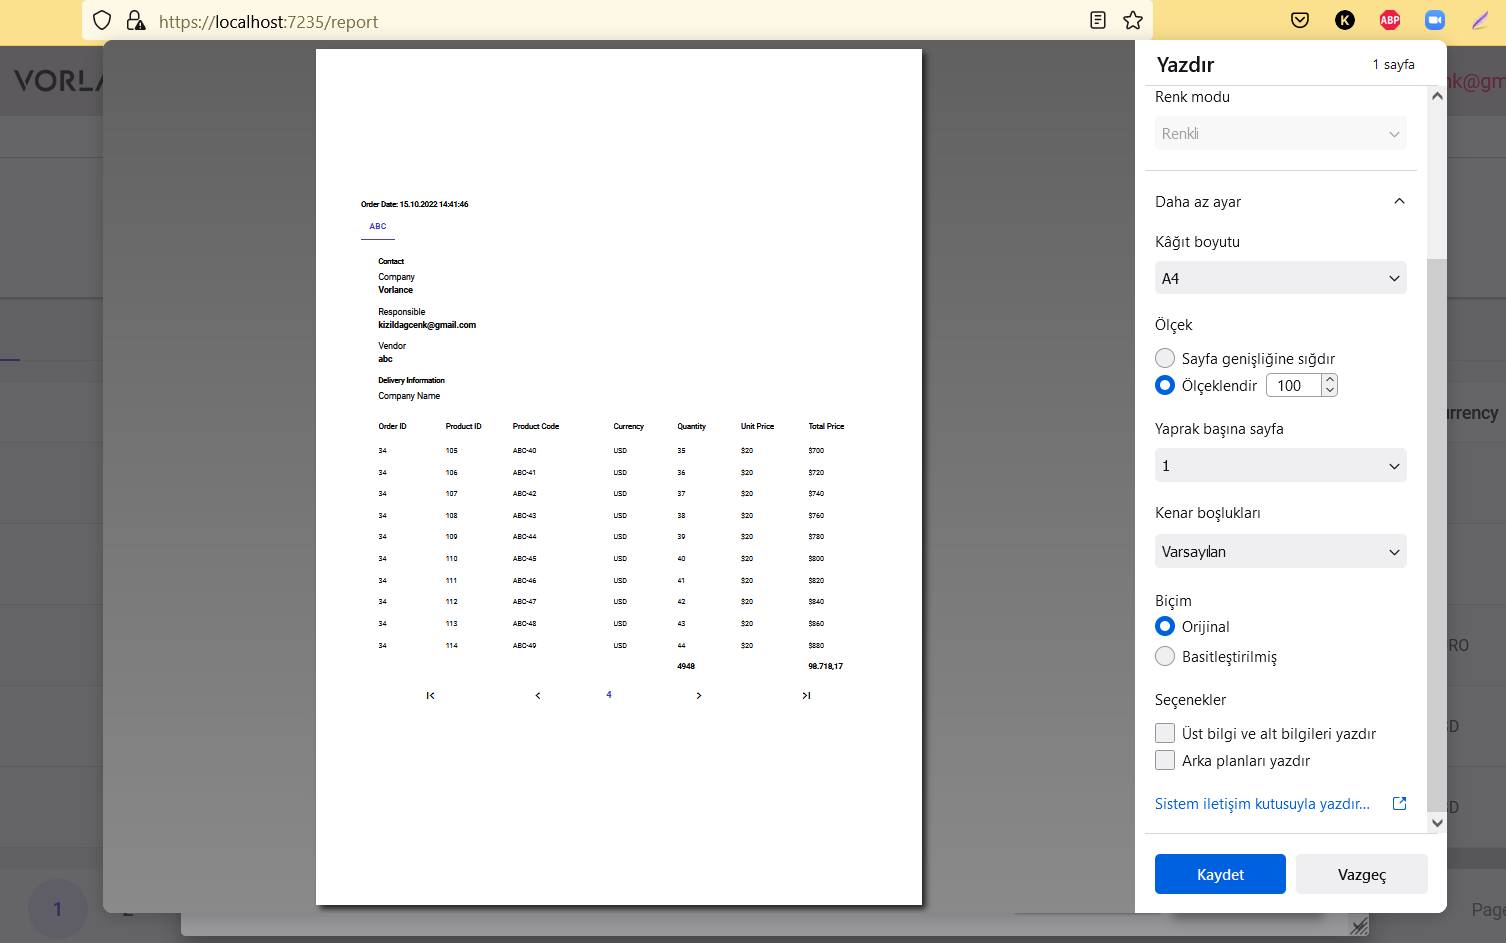Screen dimensions: 1506x943
Task: Click the '$880' total price cell
Action: coord(816,646)
